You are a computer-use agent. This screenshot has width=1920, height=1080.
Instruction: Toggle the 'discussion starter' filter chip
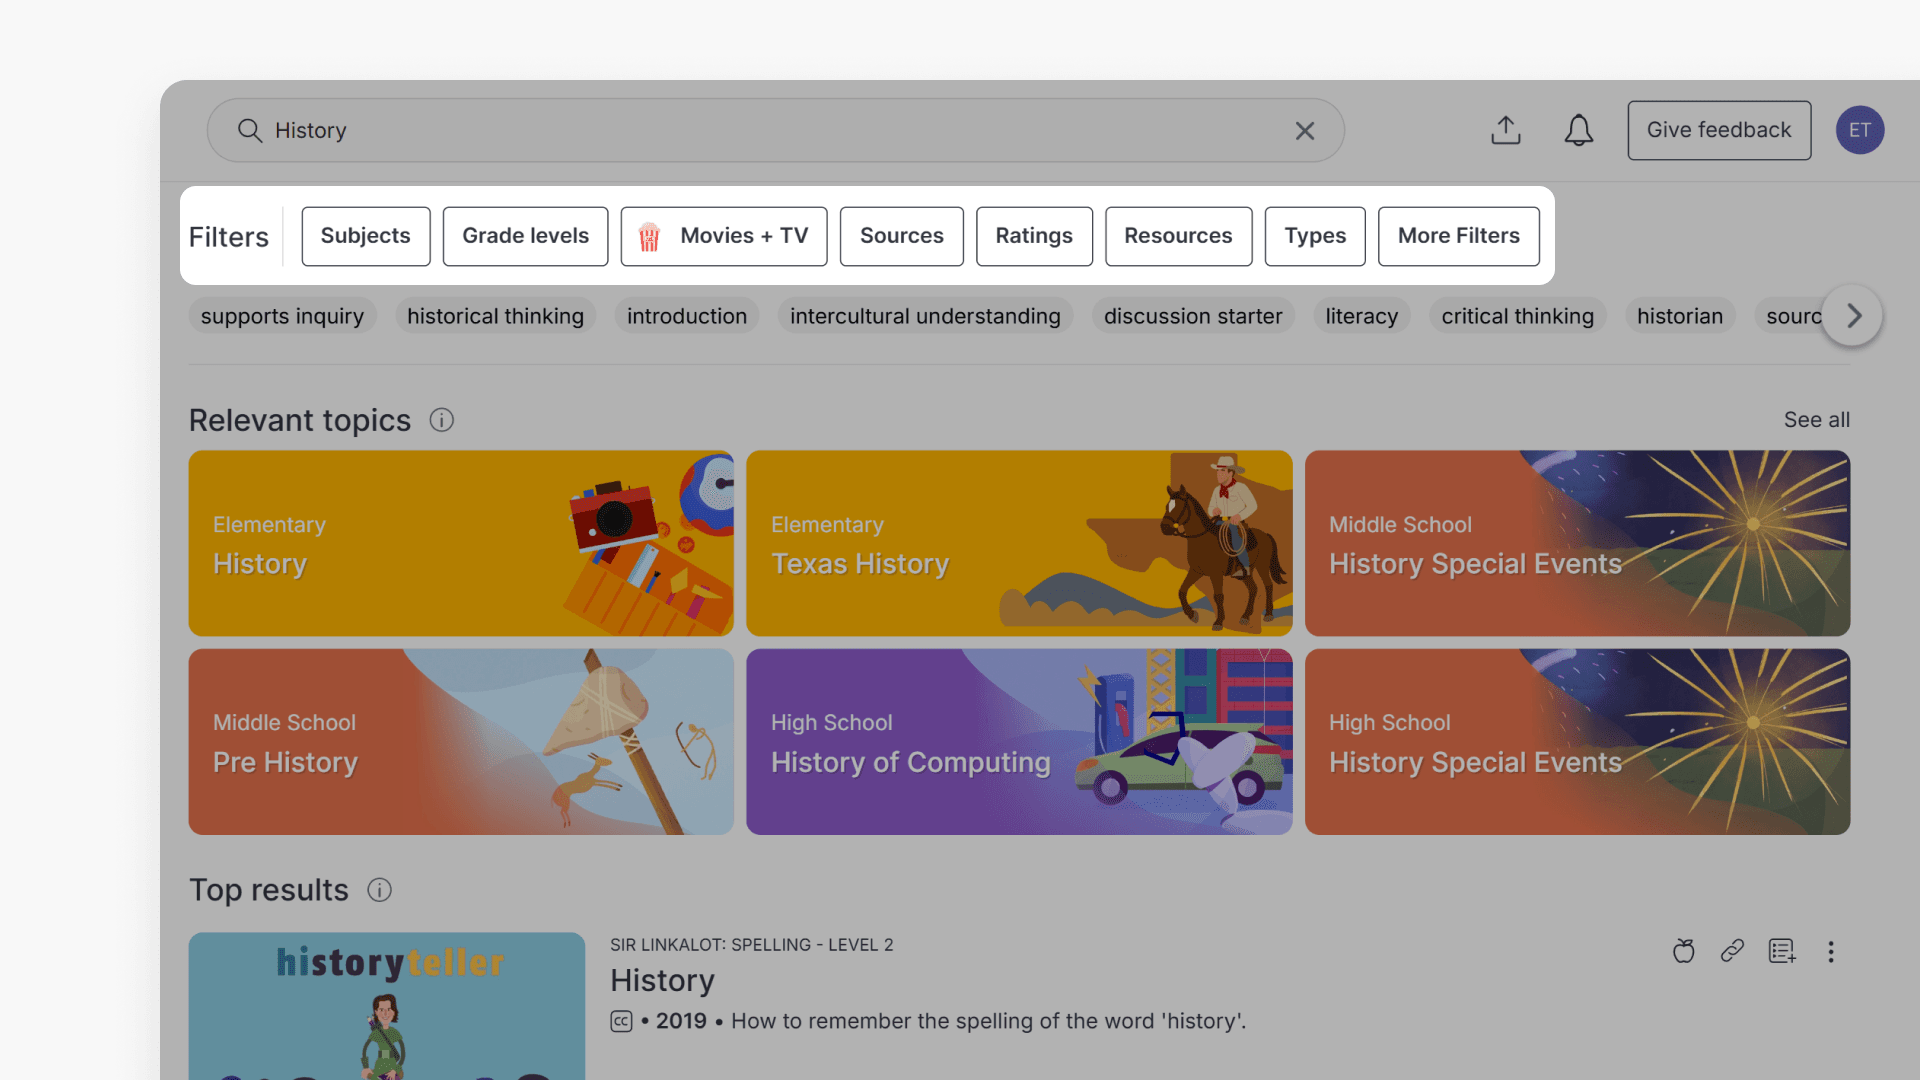(1193, 315)
